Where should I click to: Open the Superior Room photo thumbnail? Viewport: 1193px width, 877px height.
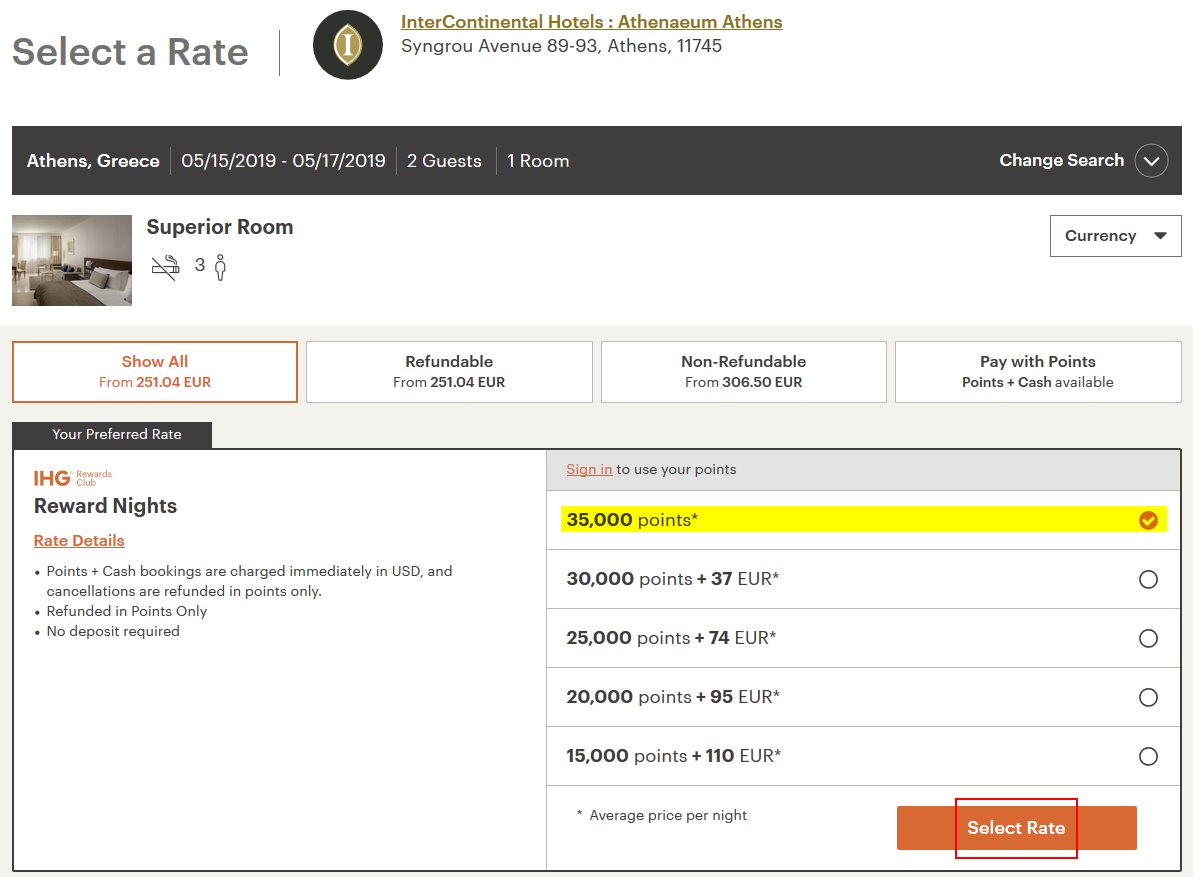tap(72, 260)
